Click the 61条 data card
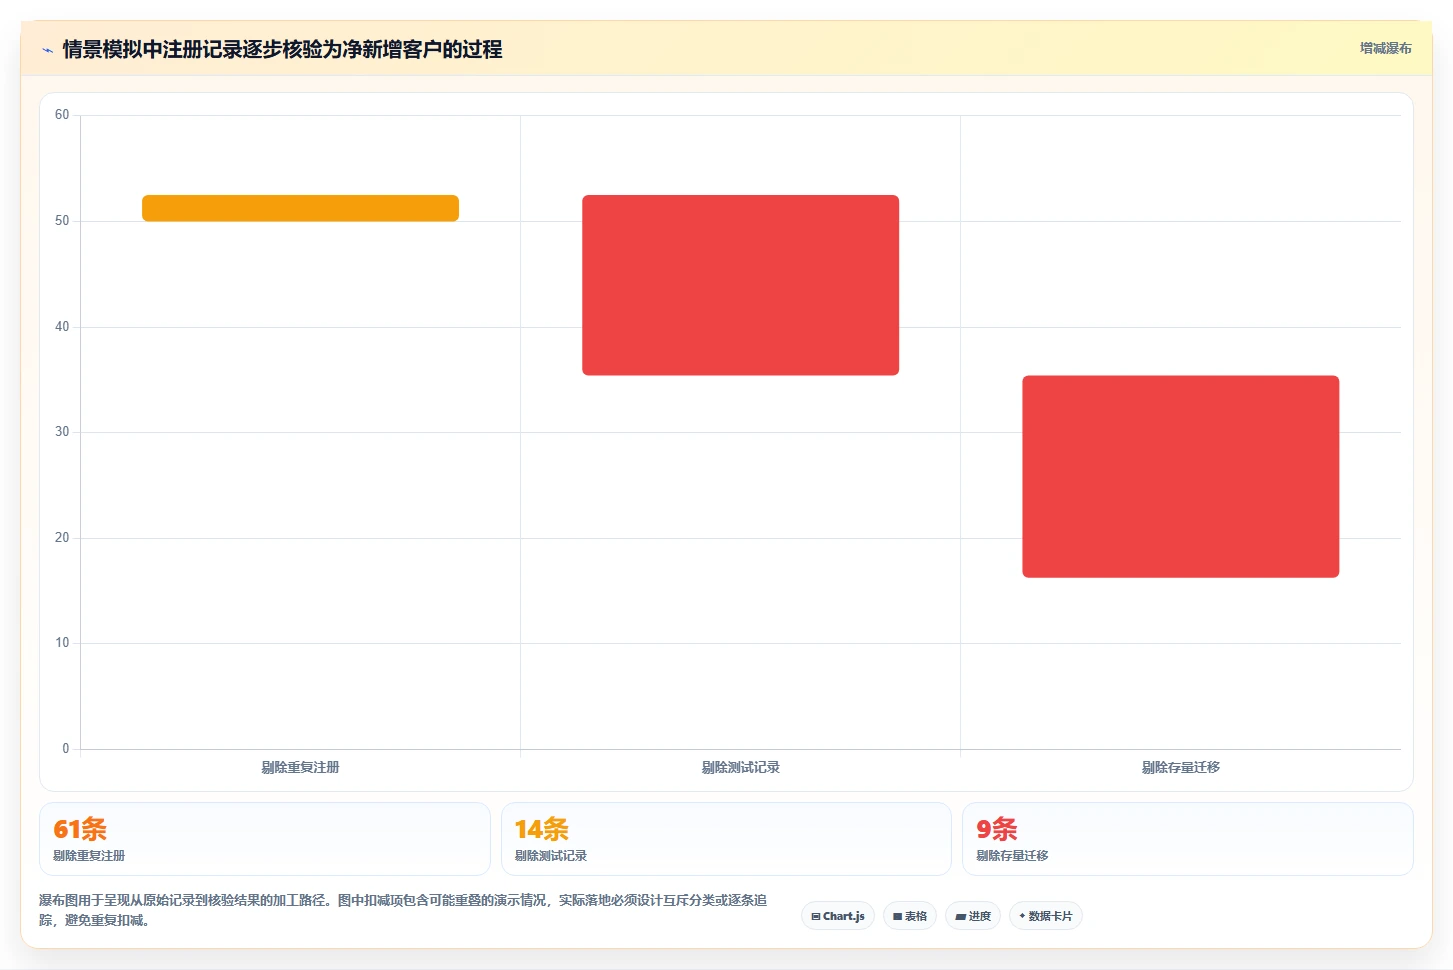Viewport: 1453px width, 970px height. (265, 839)
